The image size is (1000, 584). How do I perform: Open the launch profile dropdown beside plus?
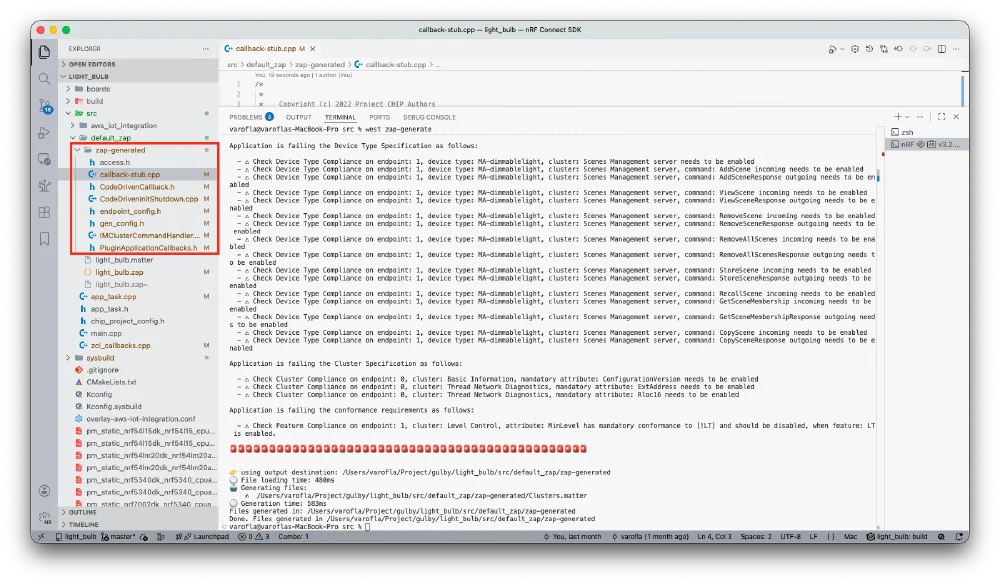(x=908, y=117)
